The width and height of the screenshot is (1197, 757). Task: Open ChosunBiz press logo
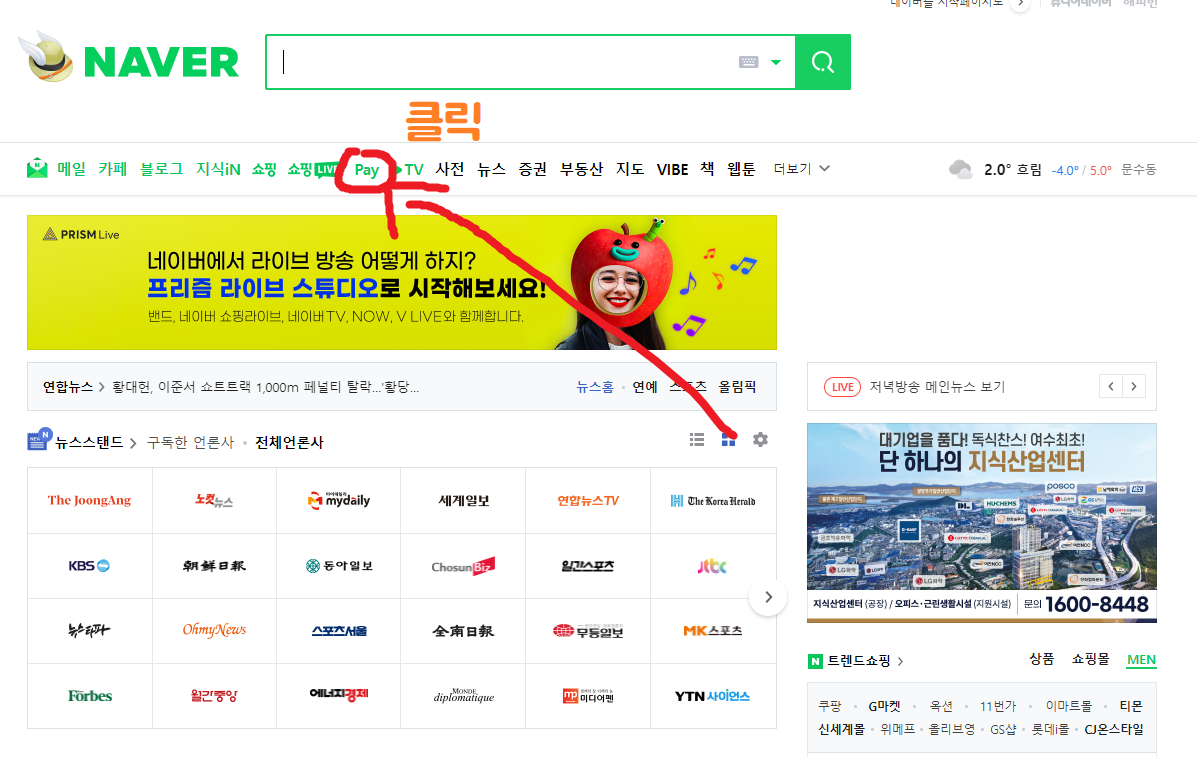(463, 566)
